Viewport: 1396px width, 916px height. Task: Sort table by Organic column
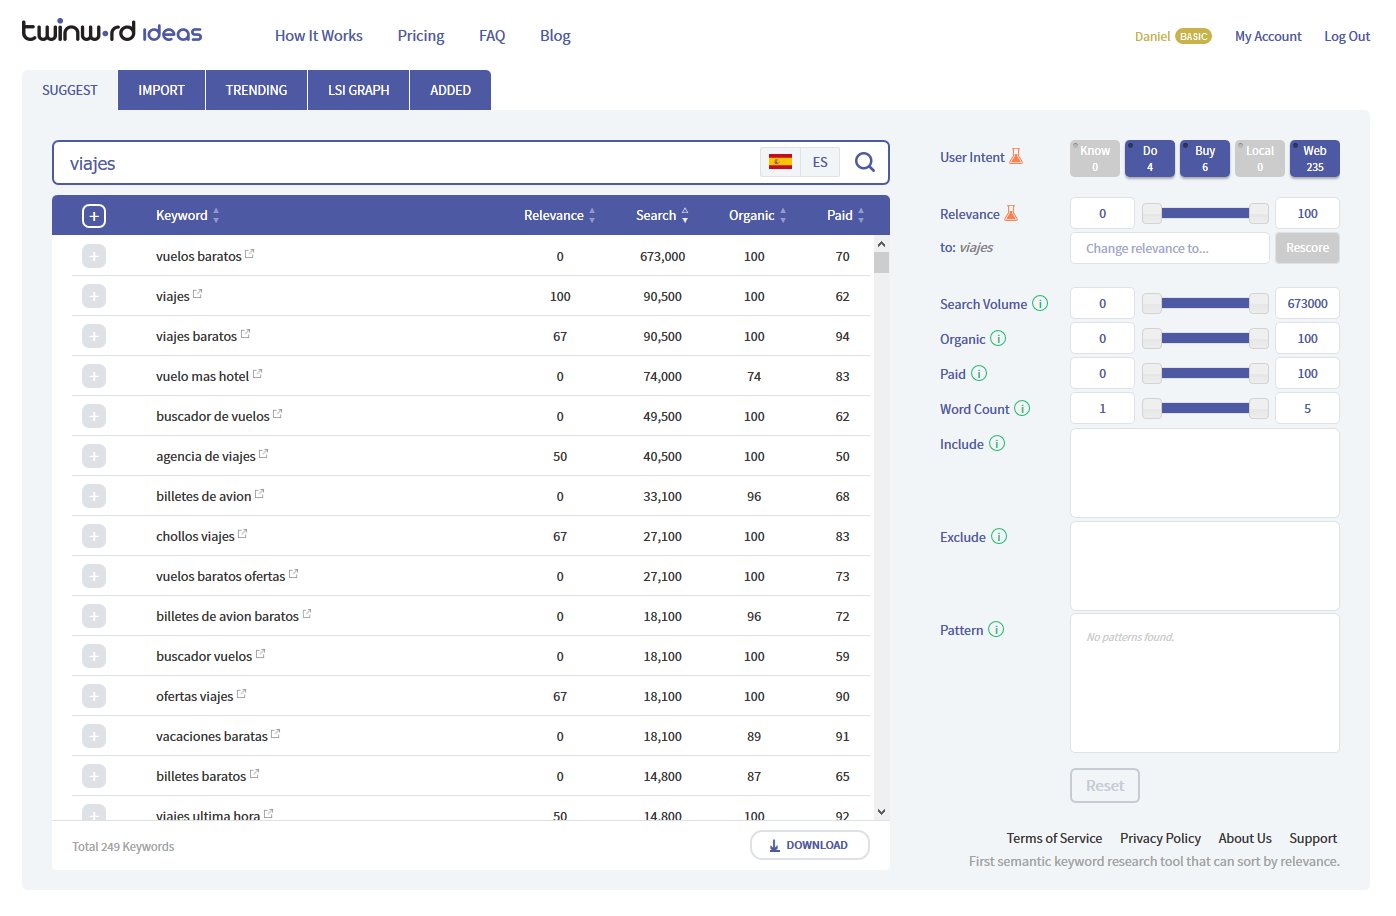[757, 215]
